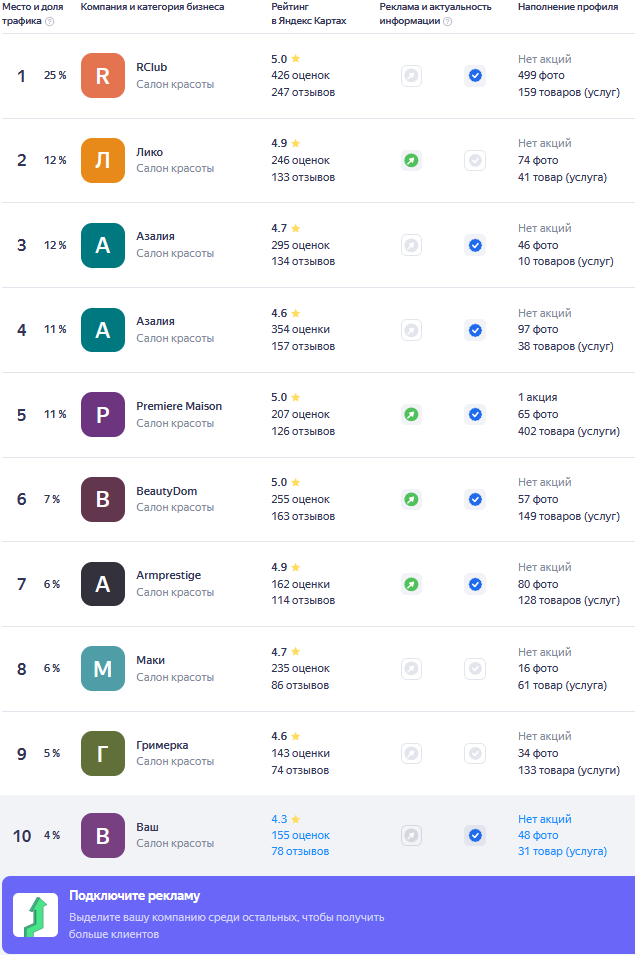The height and width of the screenshot is (955, 635).
Task: Click the Подключите рекламу banner
Action: point(318,915)
